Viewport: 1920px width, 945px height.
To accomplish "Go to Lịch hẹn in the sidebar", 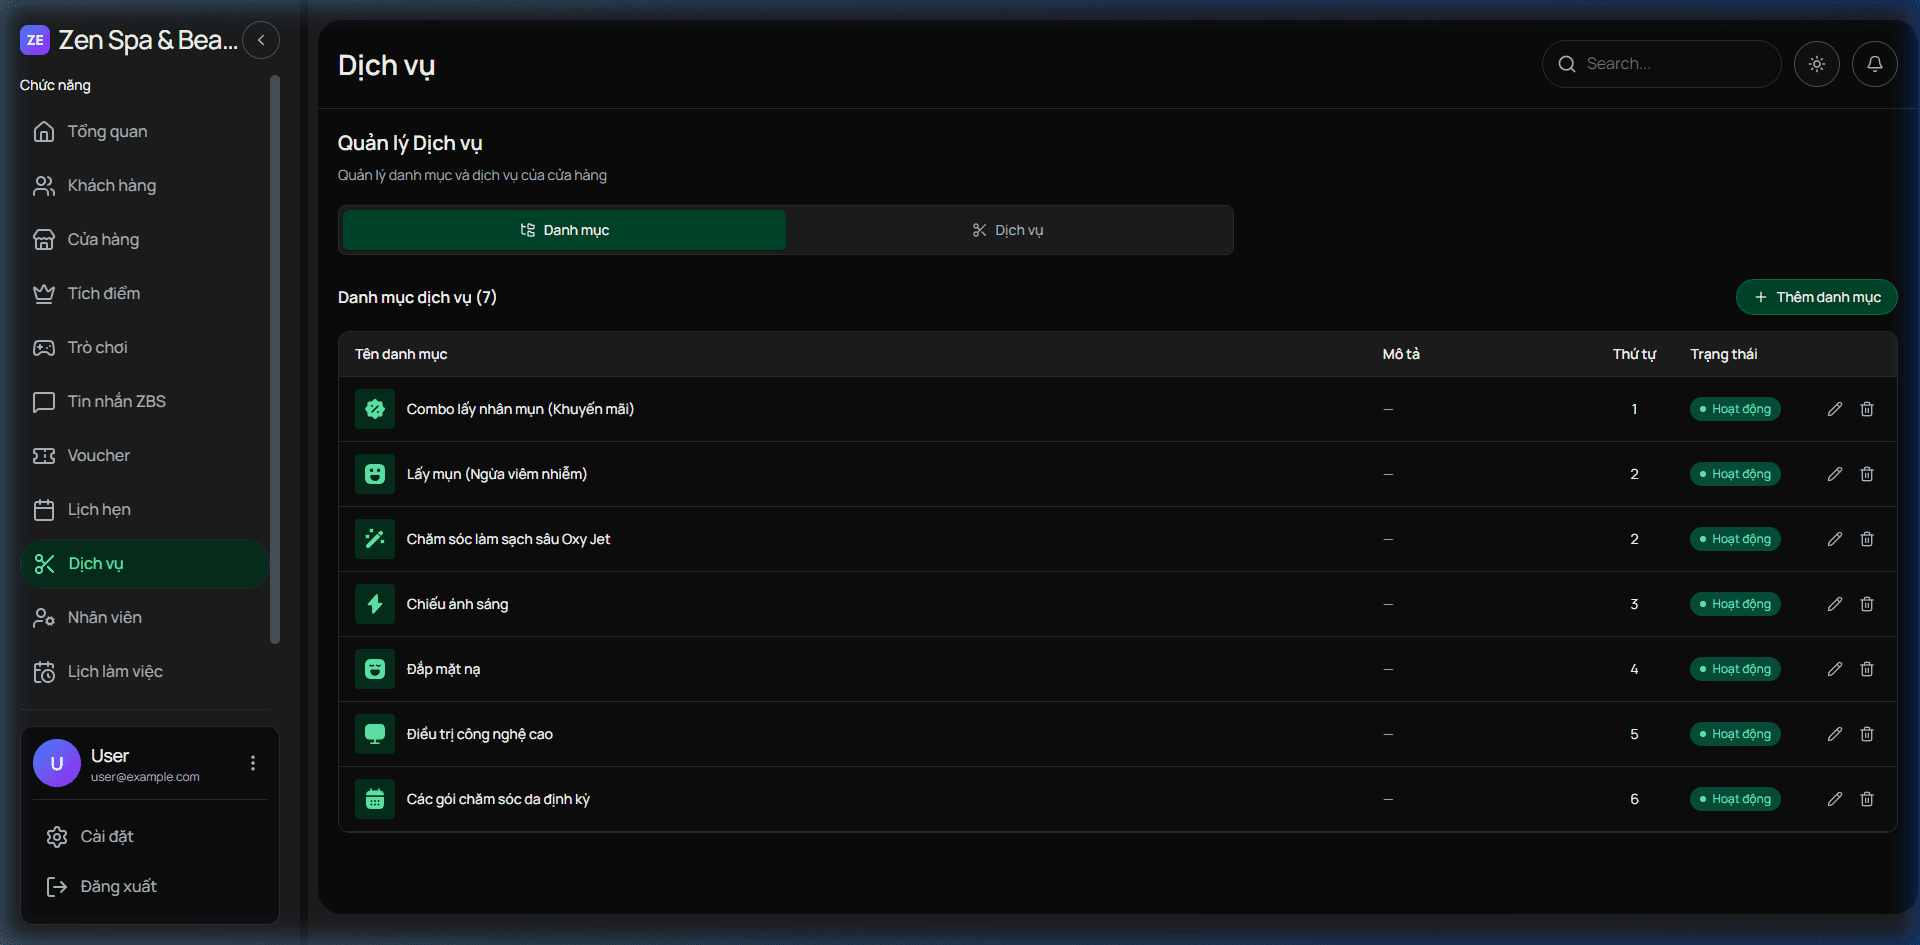I will pyautogui.click(x=98, y=509).
